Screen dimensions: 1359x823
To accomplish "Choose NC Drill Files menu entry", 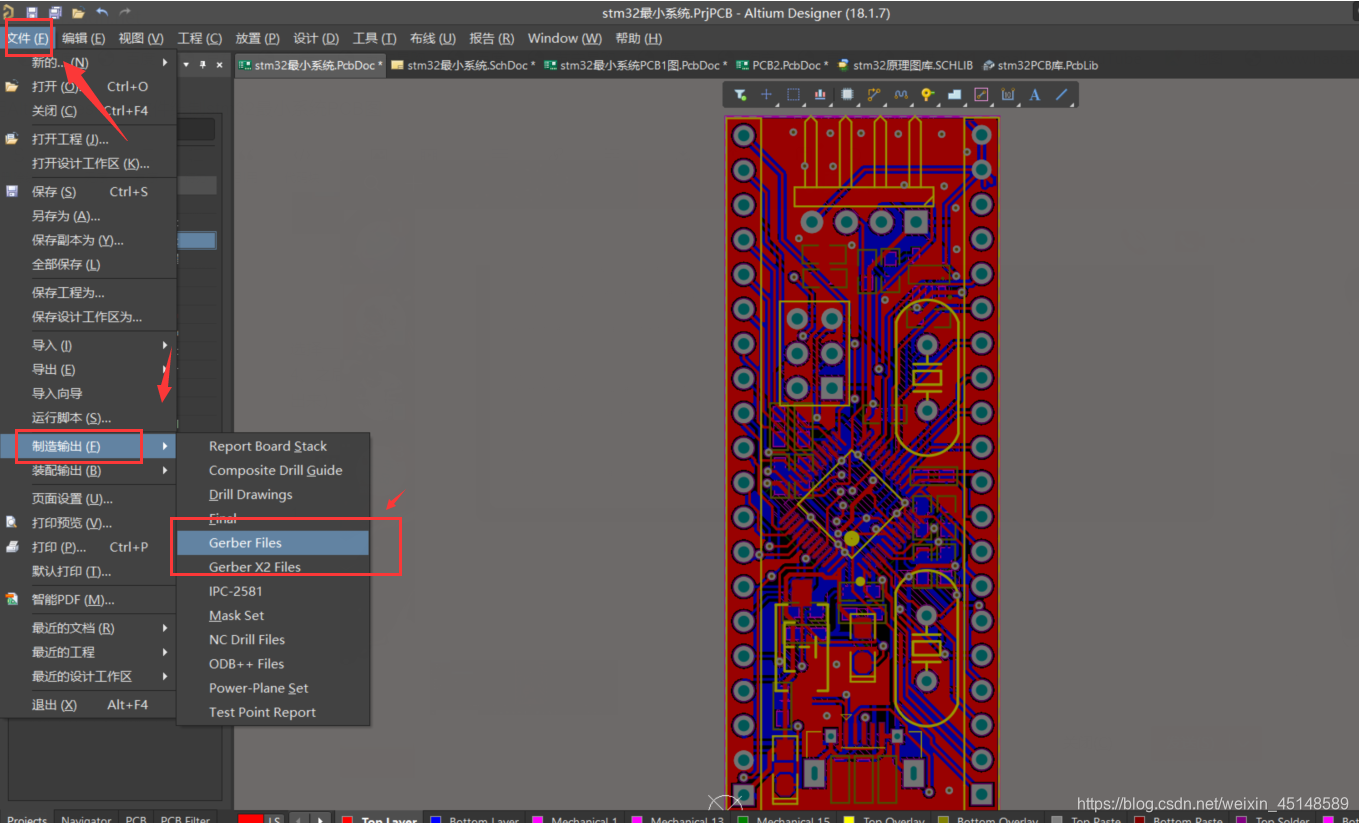I will click(x=247, y=640).
